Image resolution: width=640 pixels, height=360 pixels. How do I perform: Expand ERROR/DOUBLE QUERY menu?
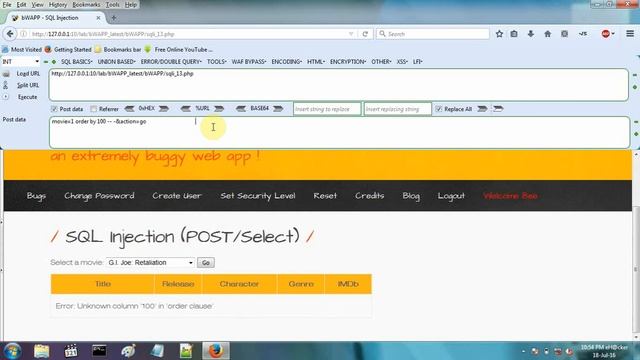[x=171, y=62]
